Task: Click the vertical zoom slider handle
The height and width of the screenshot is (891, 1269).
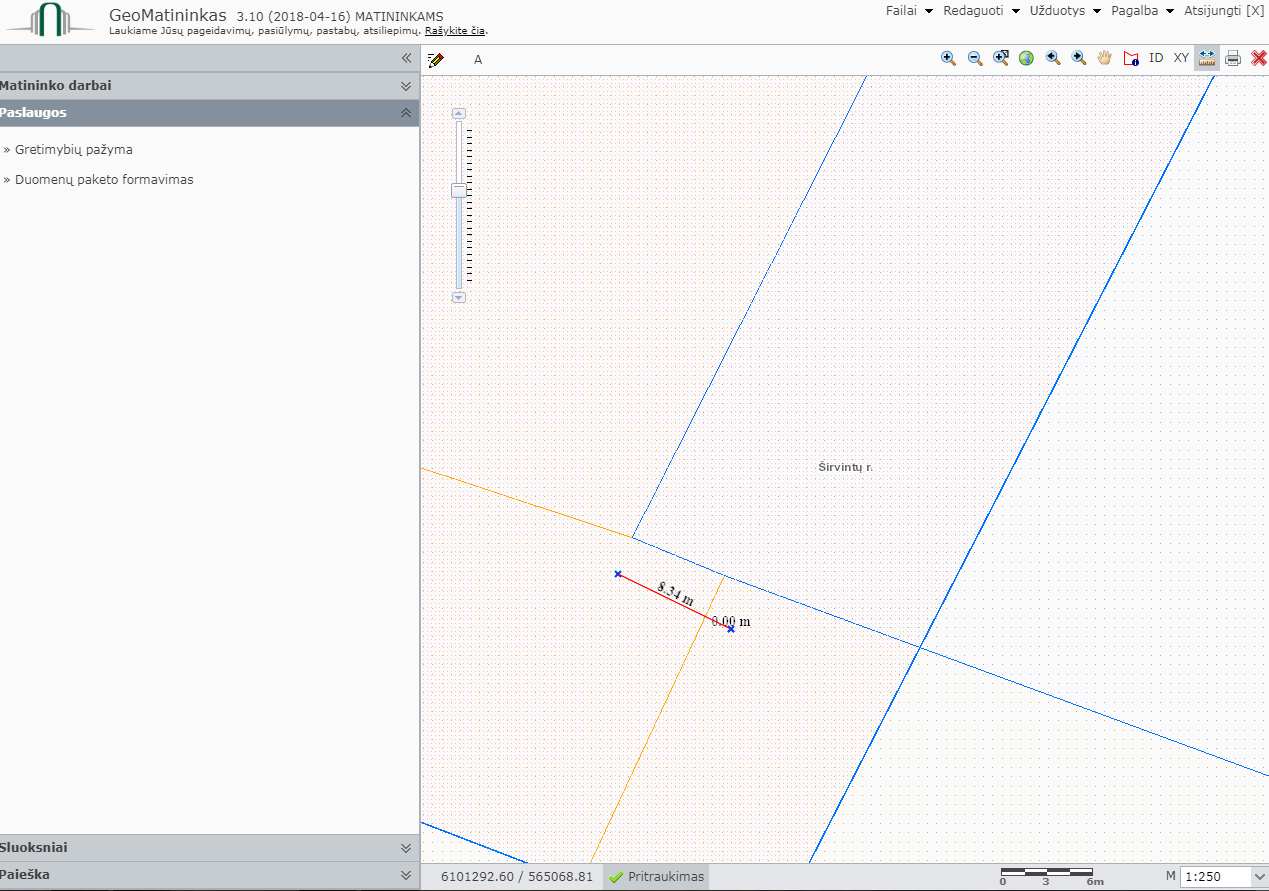Action: coord(459,190)
